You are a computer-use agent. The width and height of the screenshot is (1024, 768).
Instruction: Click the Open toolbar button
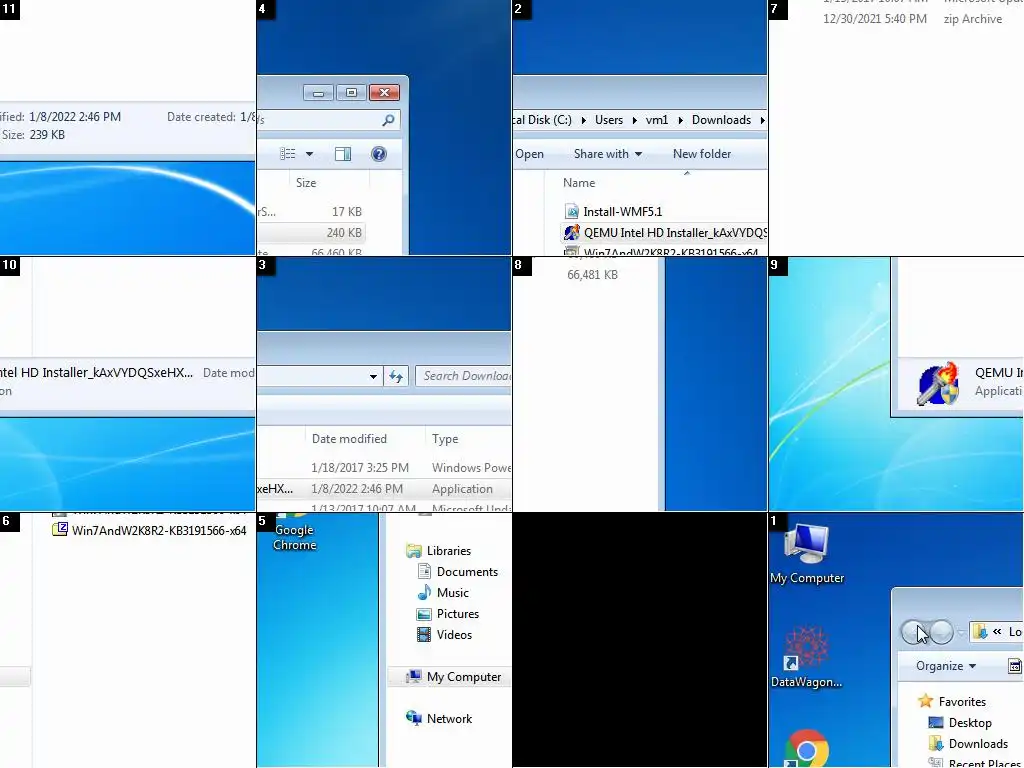tap(529, 154)
